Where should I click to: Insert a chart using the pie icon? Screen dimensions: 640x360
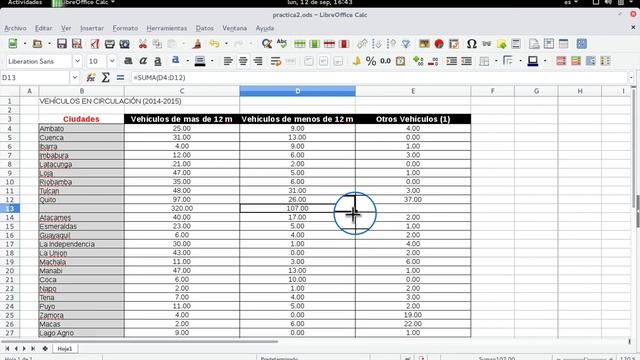(439, 44)
